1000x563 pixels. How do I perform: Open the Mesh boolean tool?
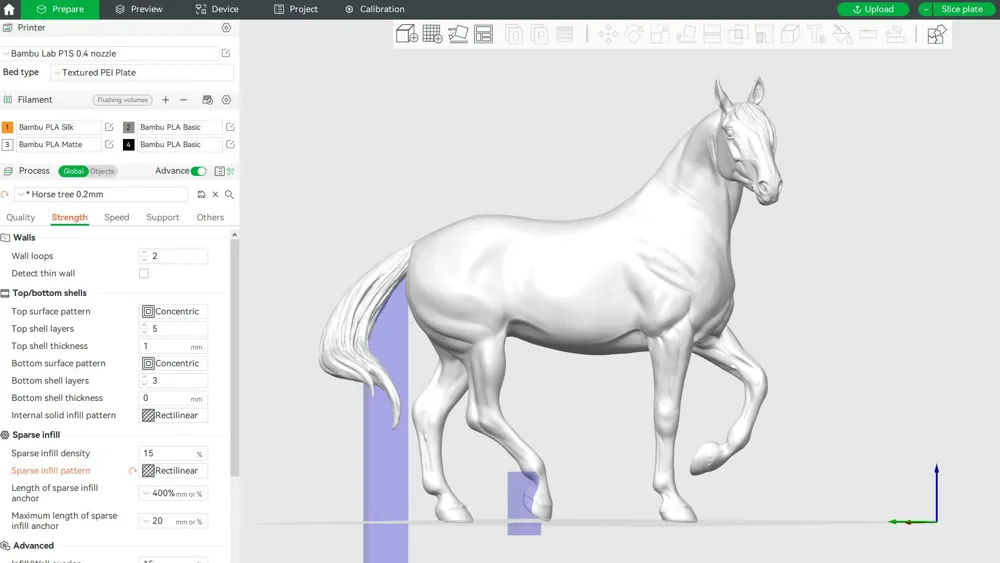tap(738, 34)
